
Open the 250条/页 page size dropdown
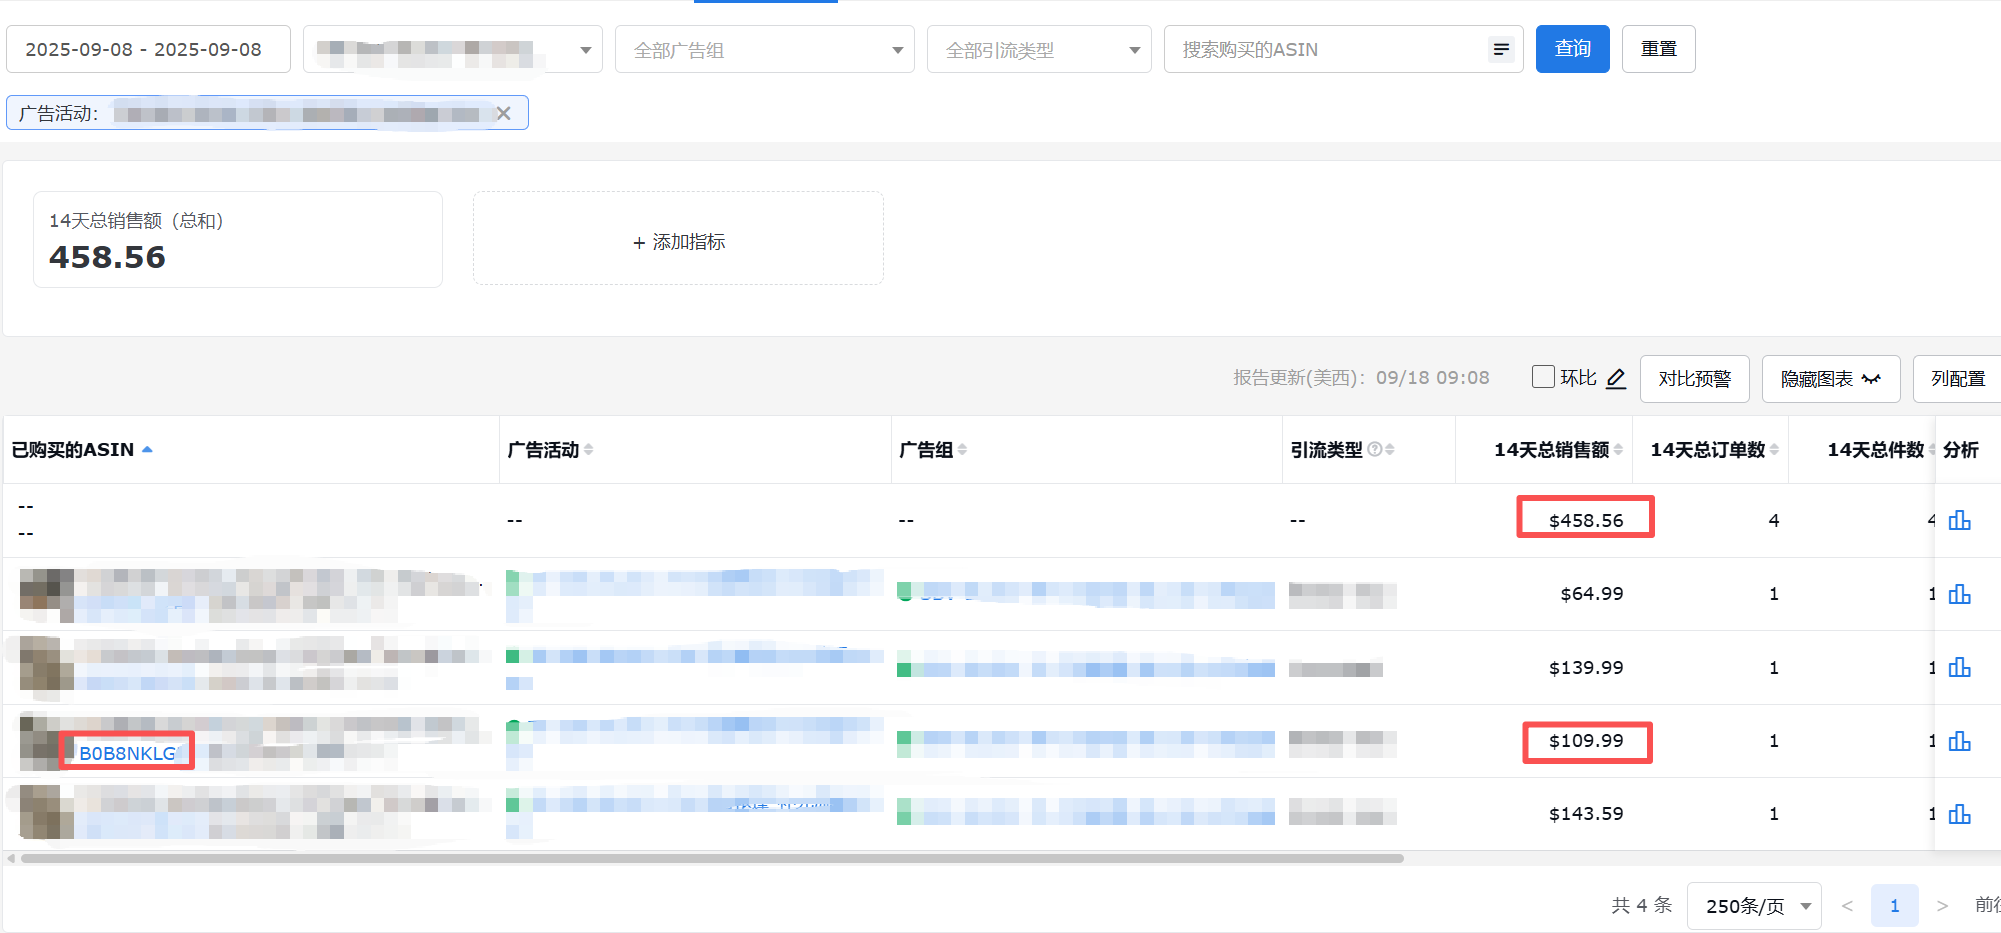click(x=1753, y=906)
